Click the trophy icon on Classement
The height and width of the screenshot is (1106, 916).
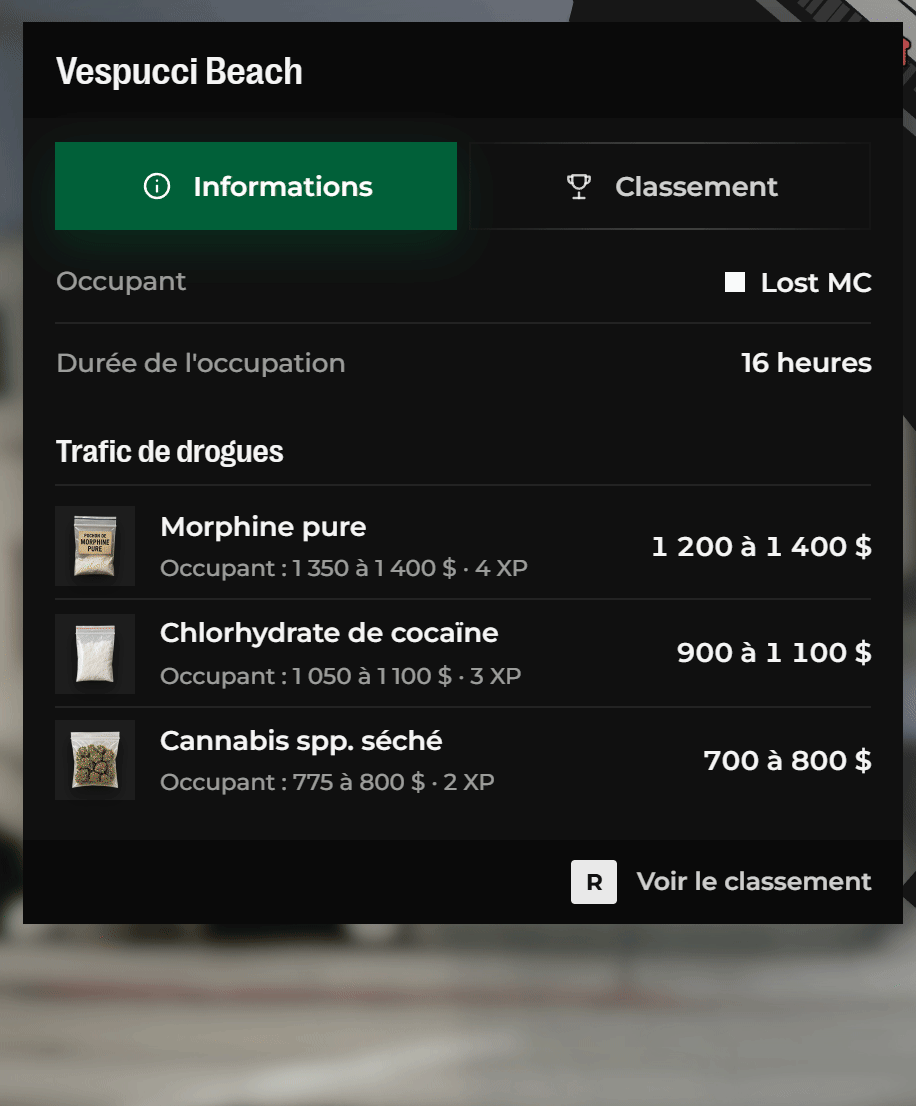(x=579, y=186)
